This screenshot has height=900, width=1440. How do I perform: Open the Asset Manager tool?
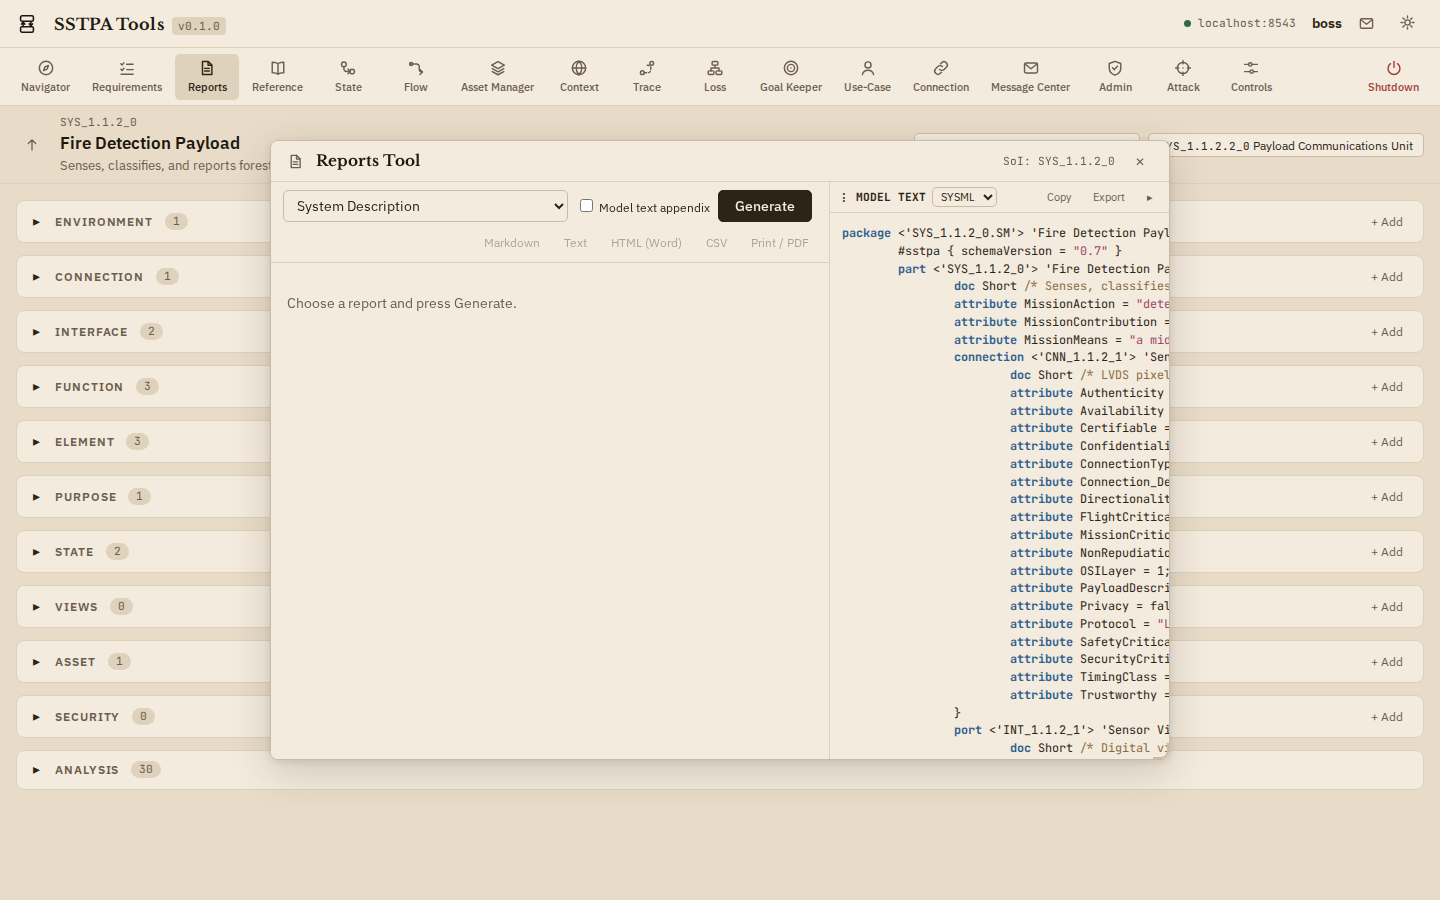tap(497, 77)
